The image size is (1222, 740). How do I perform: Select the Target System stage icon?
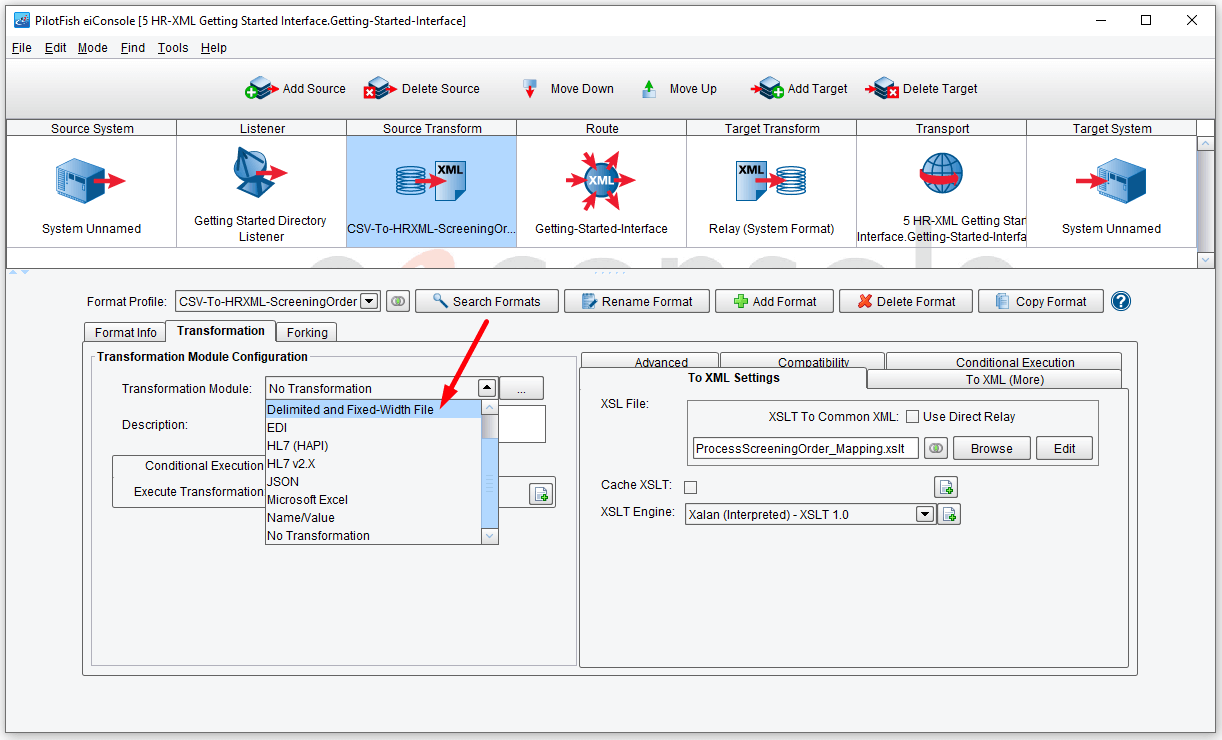click(x=1111, y=181)
